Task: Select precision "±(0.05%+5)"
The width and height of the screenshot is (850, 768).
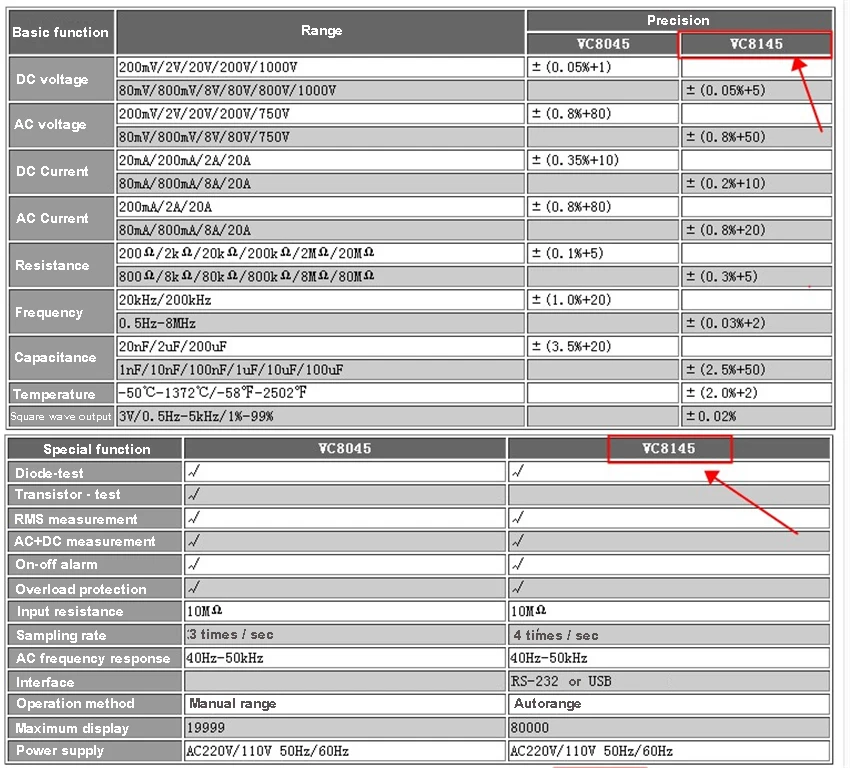Action: (756, 91)
